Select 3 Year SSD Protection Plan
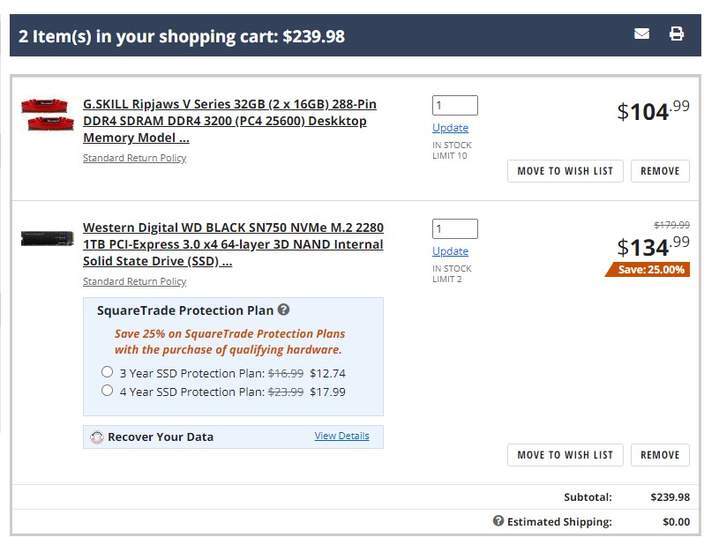The width and height of the screenshot is (719, 545). pyautogui.click(x=107, y=372)
